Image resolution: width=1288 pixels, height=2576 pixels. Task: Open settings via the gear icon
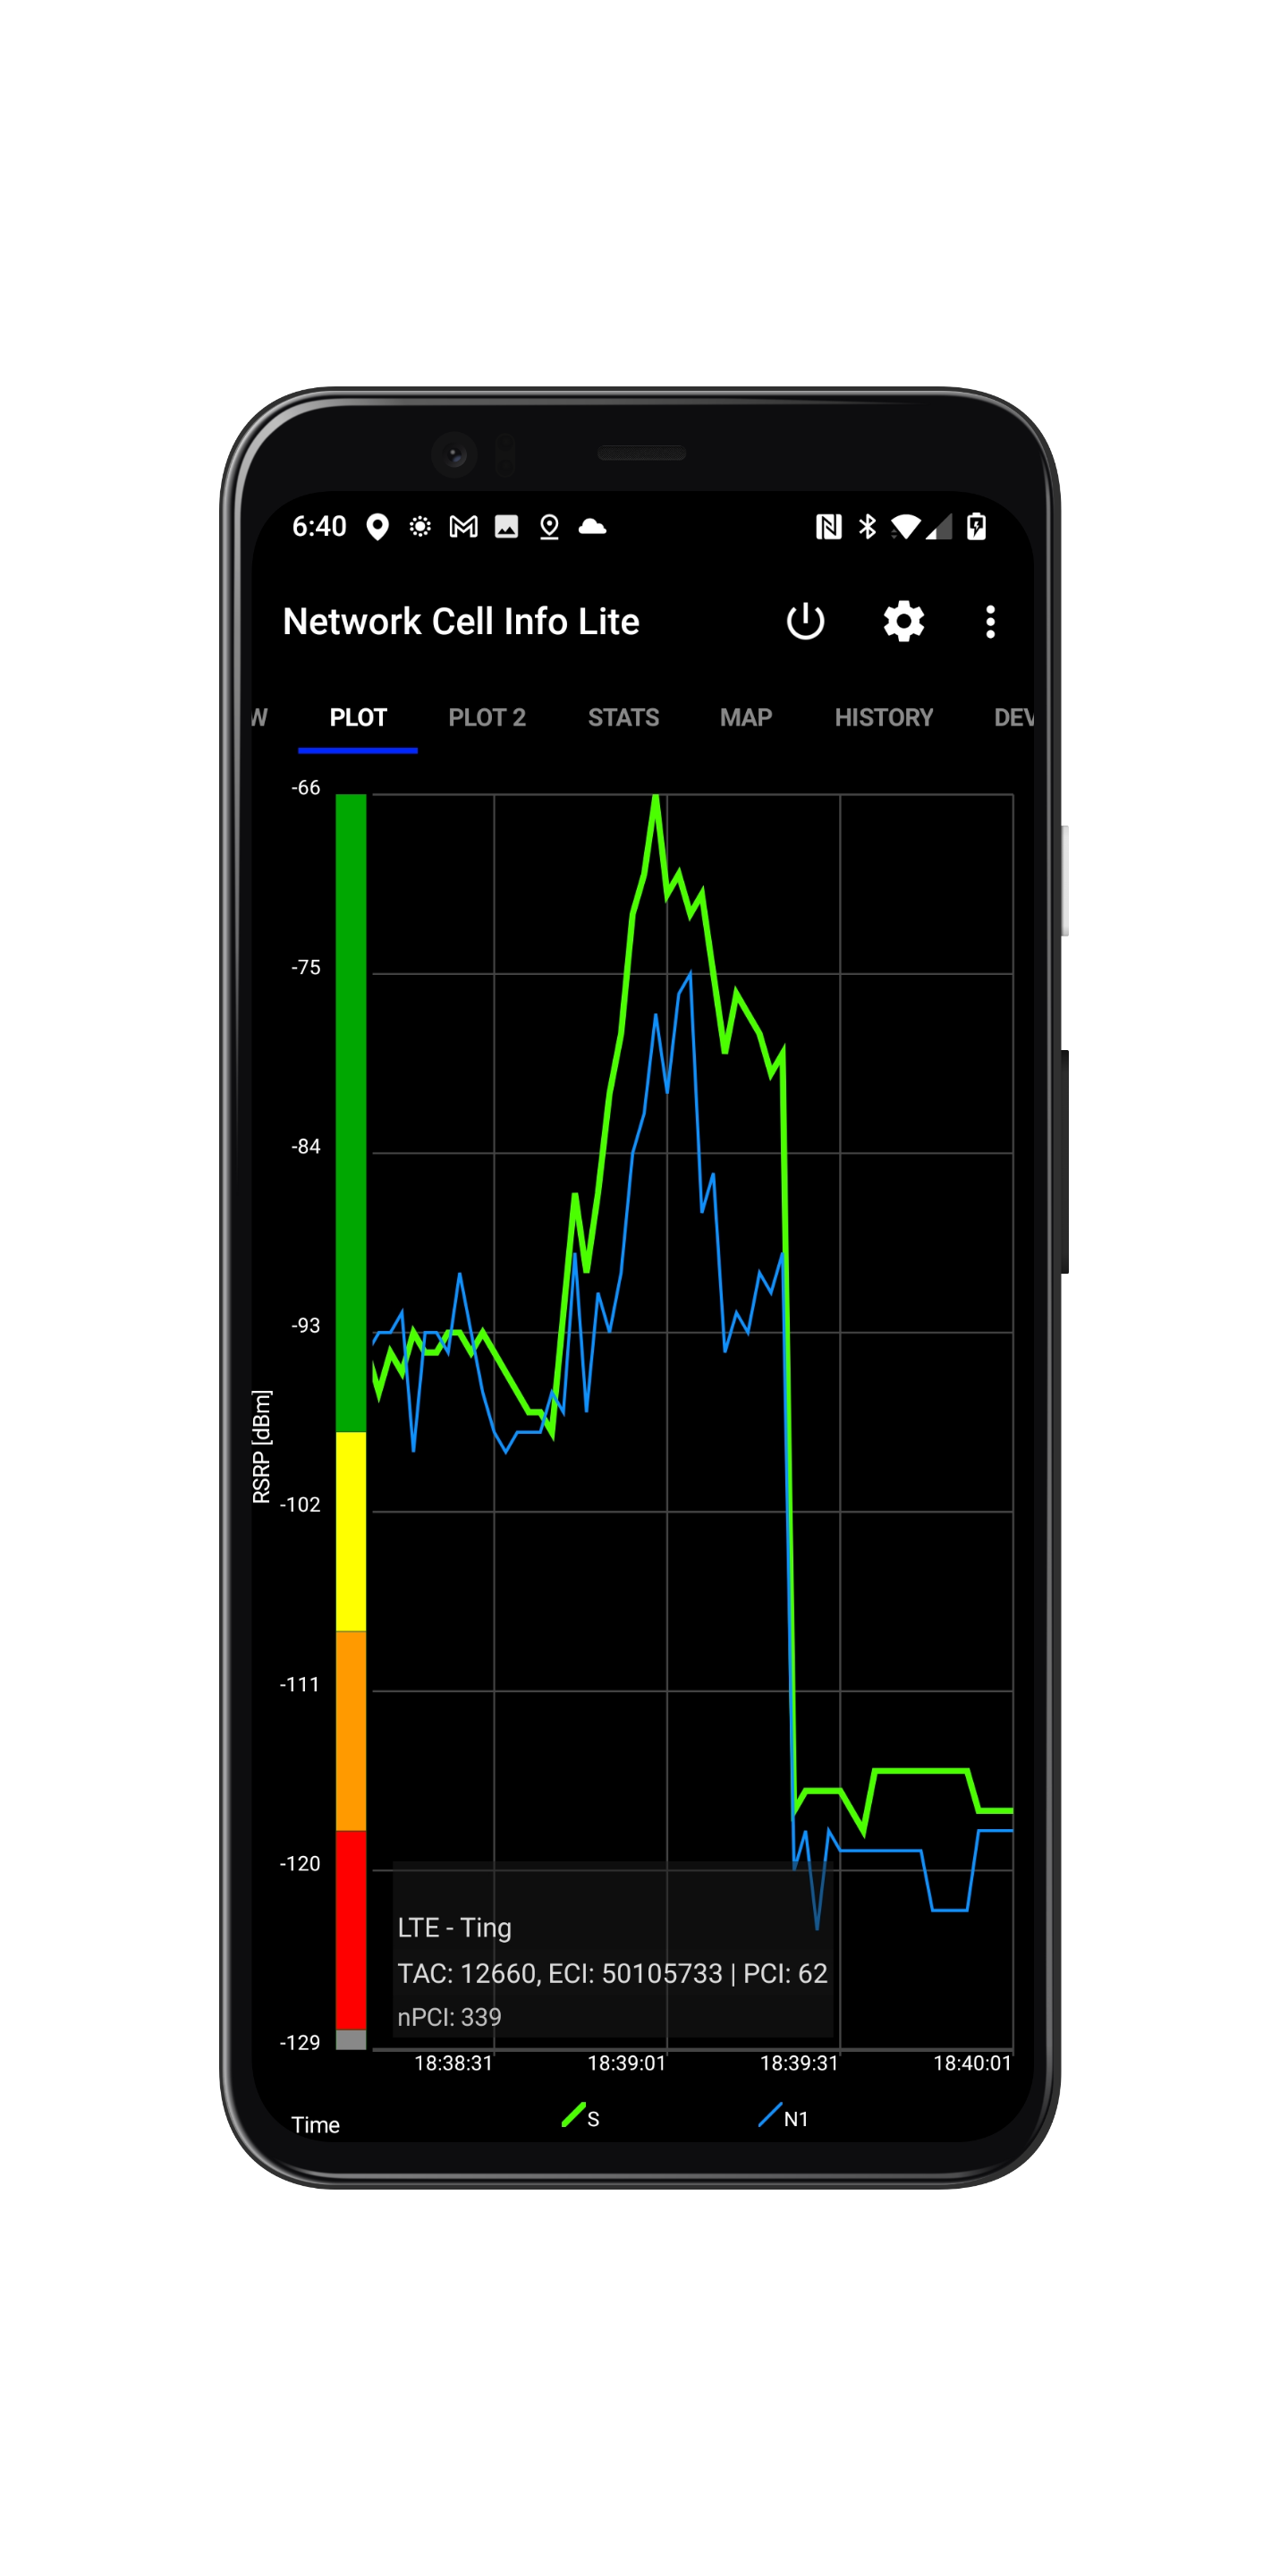coord(903,621)
